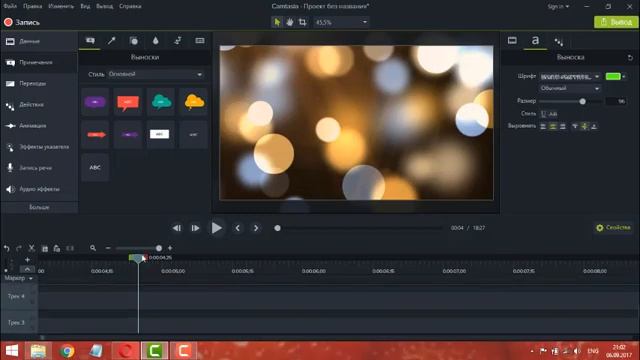Screen dimensions: 640x360
Task: Open the blur and highlight droplet tab
Action: click(156, 40)
